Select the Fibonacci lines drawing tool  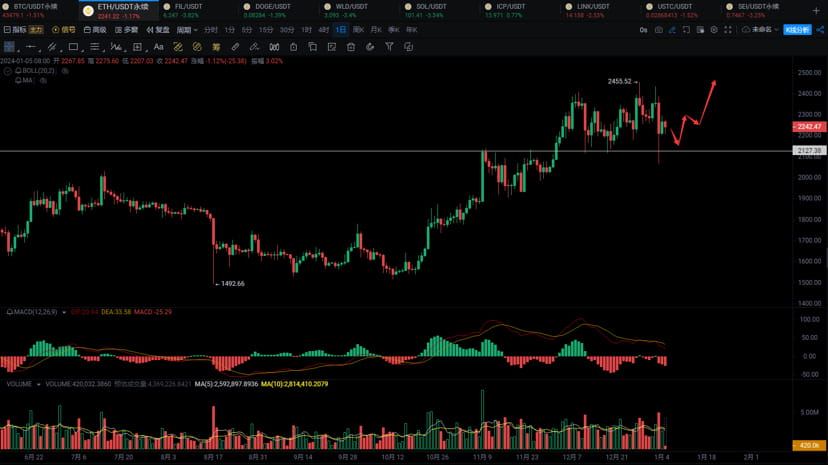click(95, 47)
